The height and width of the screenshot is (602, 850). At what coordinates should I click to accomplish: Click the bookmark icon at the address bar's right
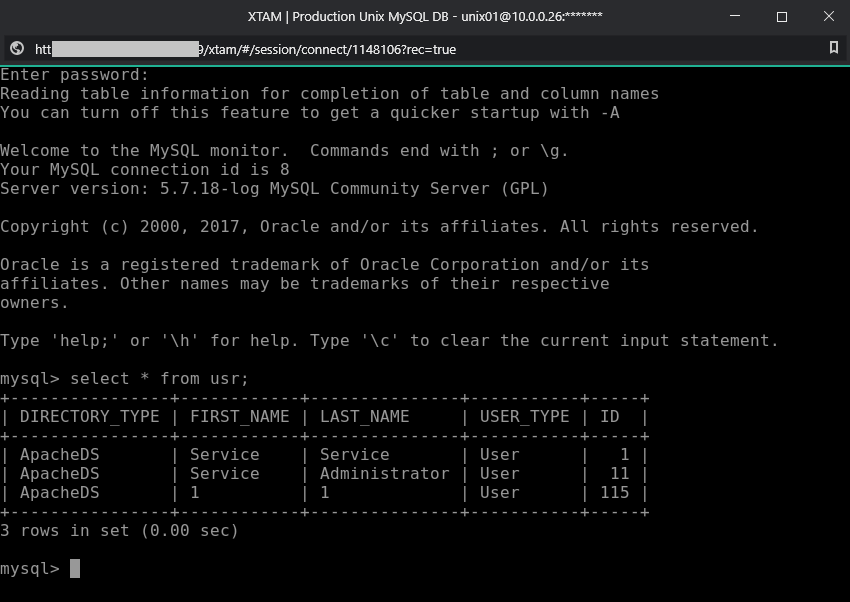pyautogui.click(x=836, y=48)
